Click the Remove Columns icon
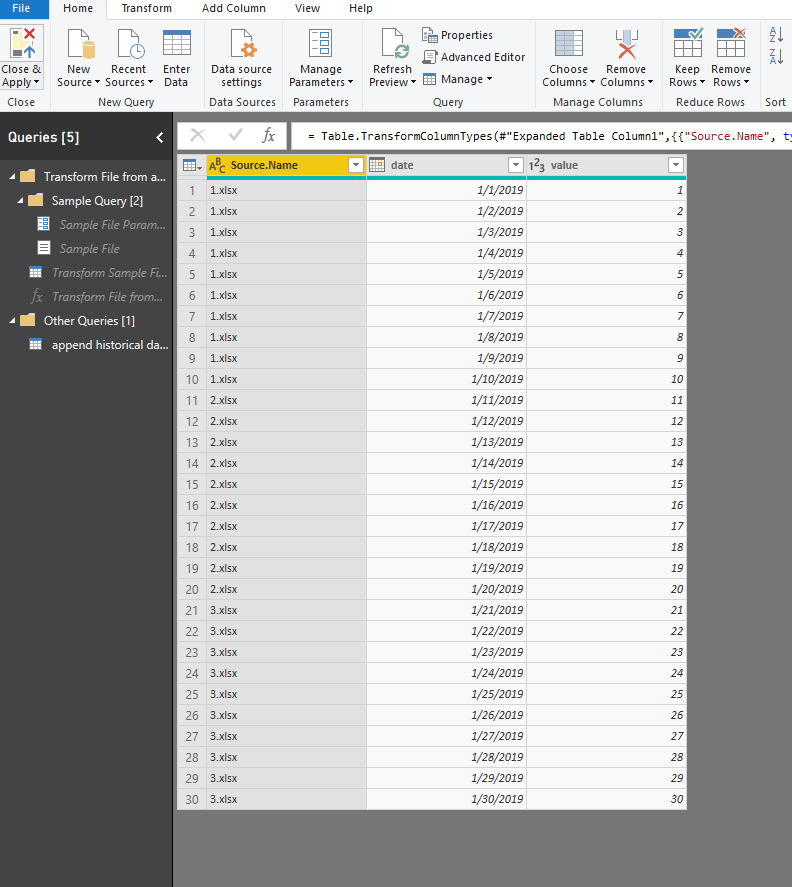 coord(626,44)
